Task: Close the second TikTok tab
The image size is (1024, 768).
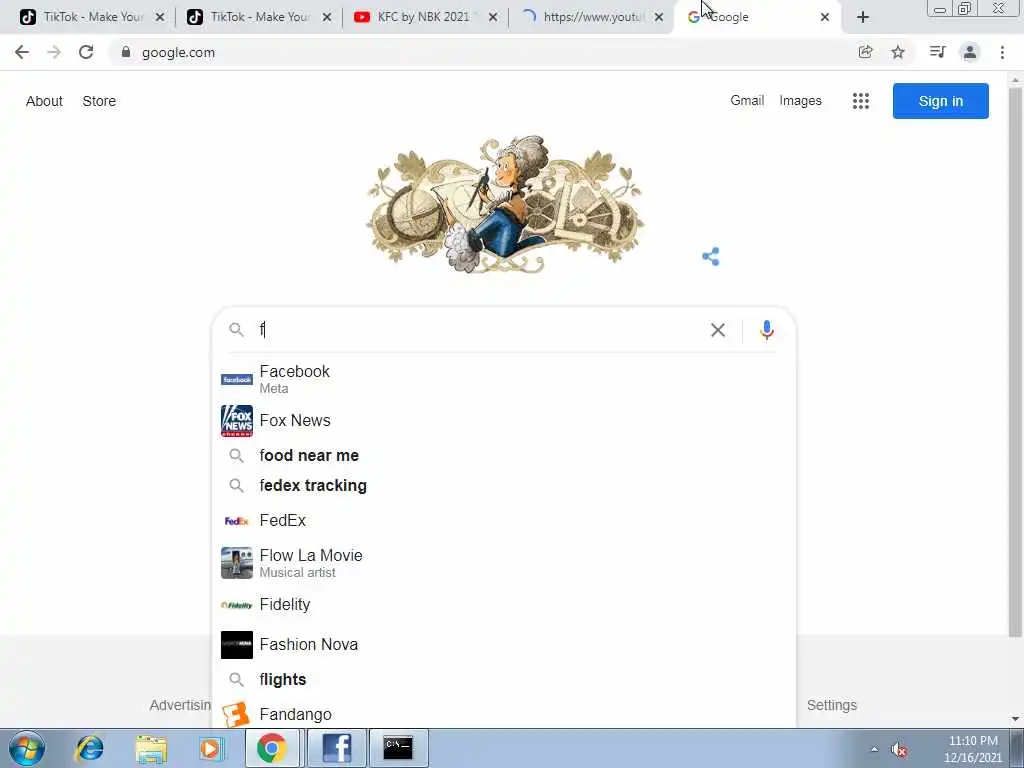Action: pos(327,17)
